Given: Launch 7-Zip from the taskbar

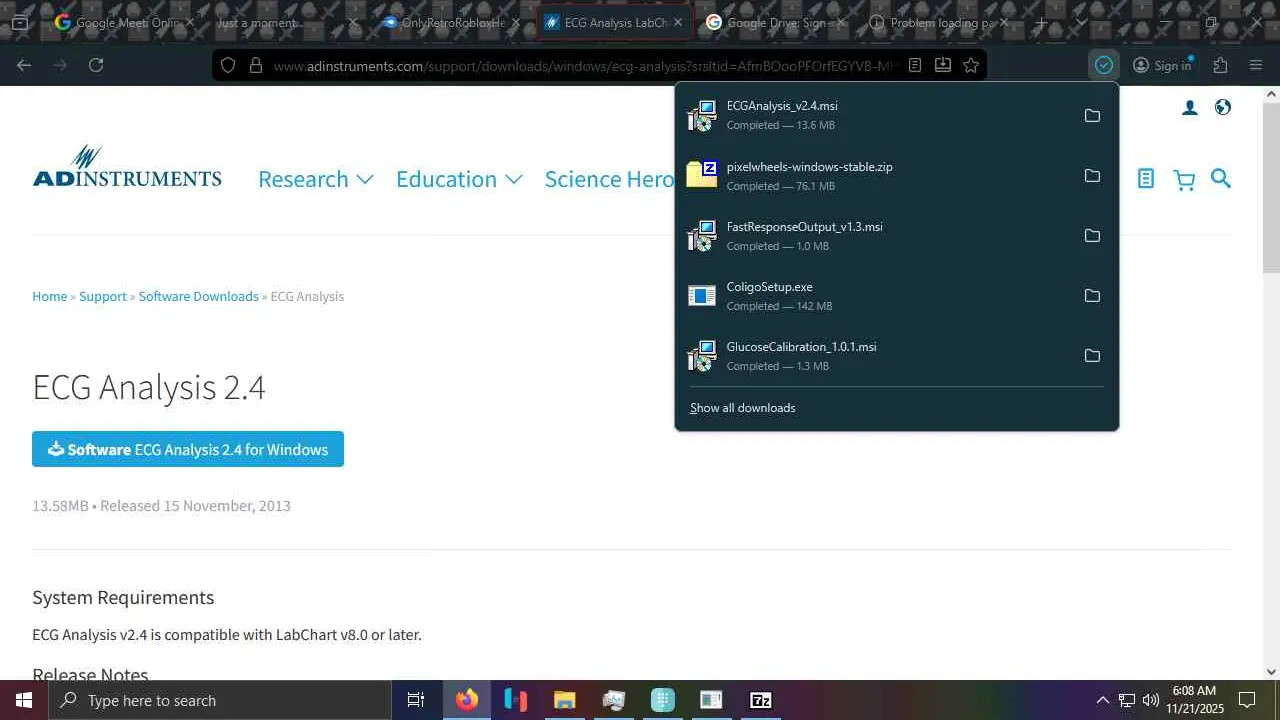Looking at the screenshot, I should point(761,700).
